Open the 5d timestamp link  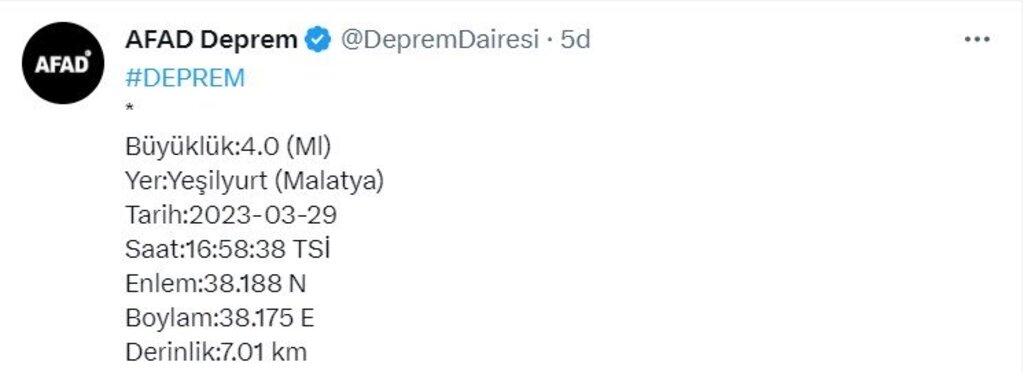(575, 41)
